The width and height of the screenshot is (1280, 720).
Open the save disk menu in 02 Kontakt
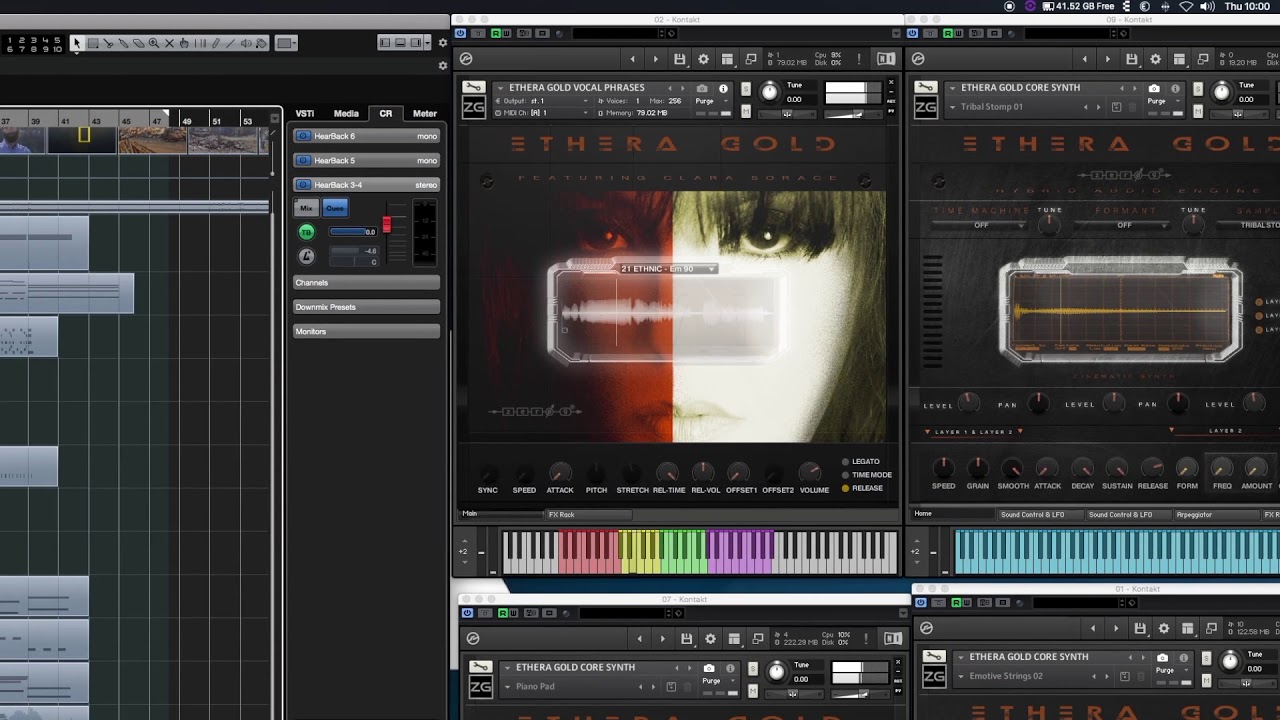[680, 59]
